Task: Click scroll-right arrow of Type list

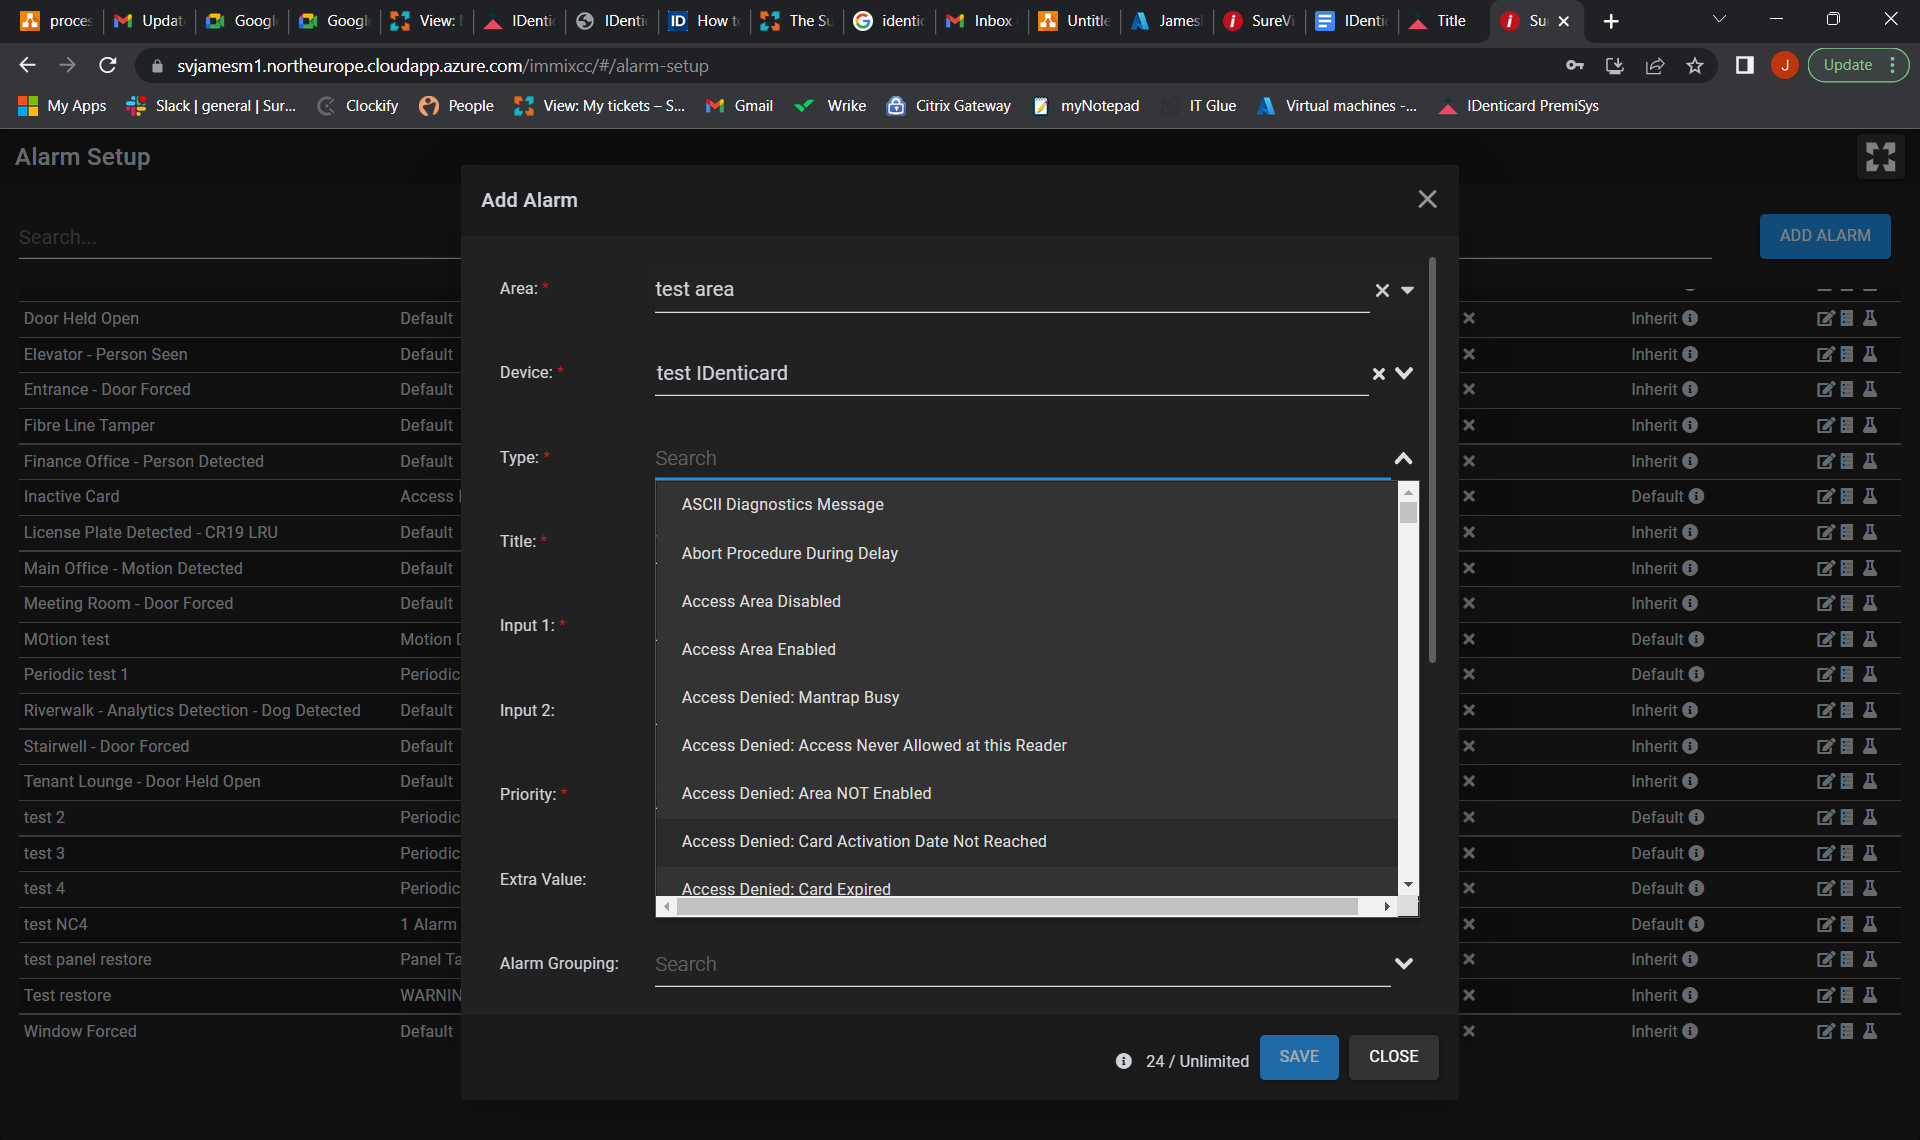Action: pos(1387,906)
